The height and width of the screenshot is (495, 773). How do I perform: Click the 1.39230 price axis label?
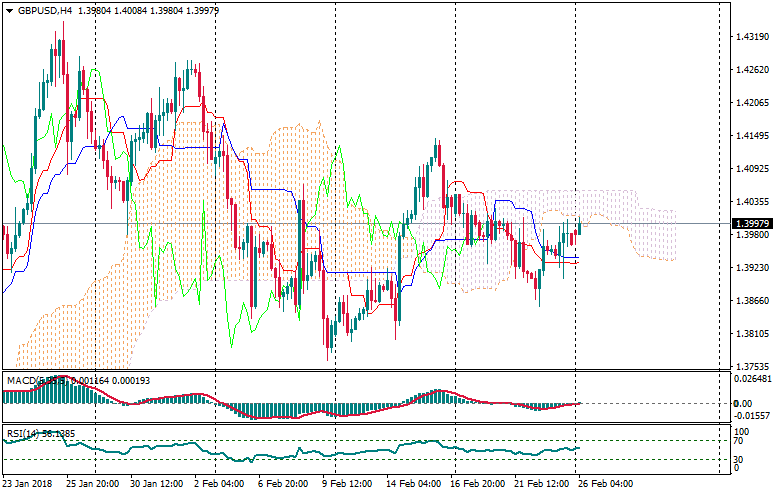751,267
